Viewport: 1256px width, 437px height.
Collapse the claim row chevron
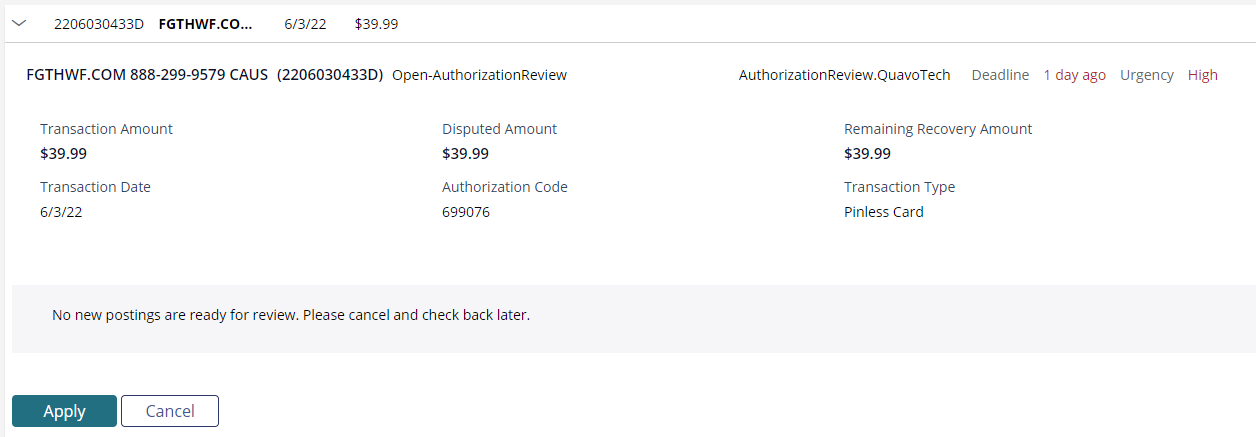19,23
